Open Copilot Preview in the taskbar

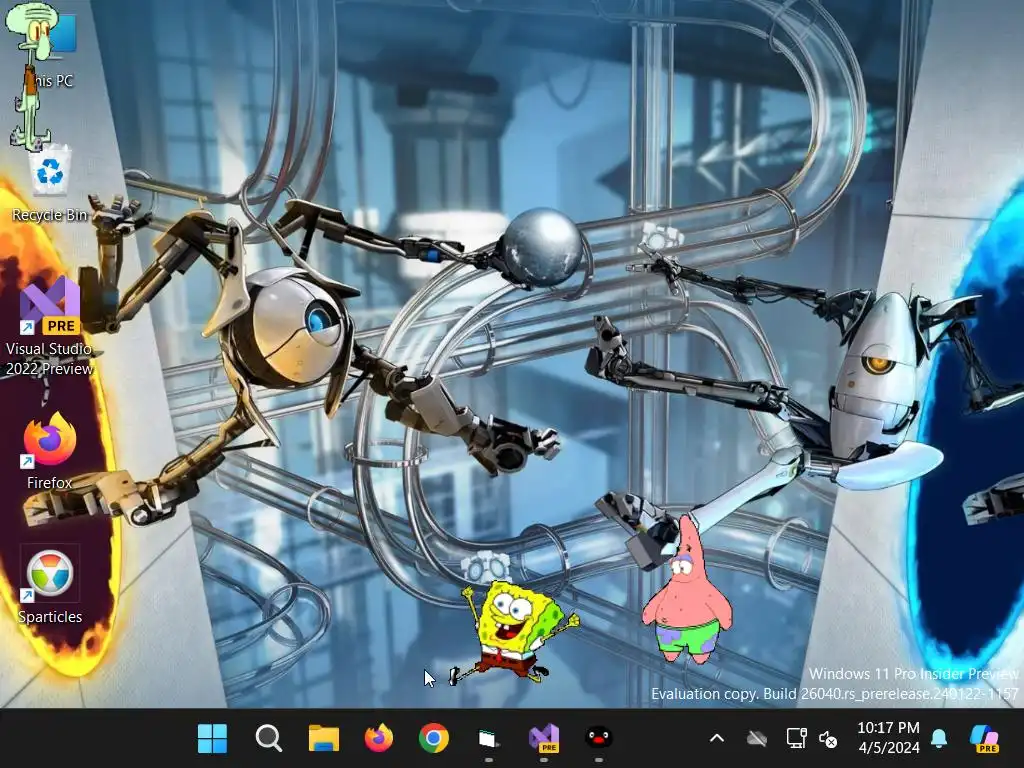984,739
